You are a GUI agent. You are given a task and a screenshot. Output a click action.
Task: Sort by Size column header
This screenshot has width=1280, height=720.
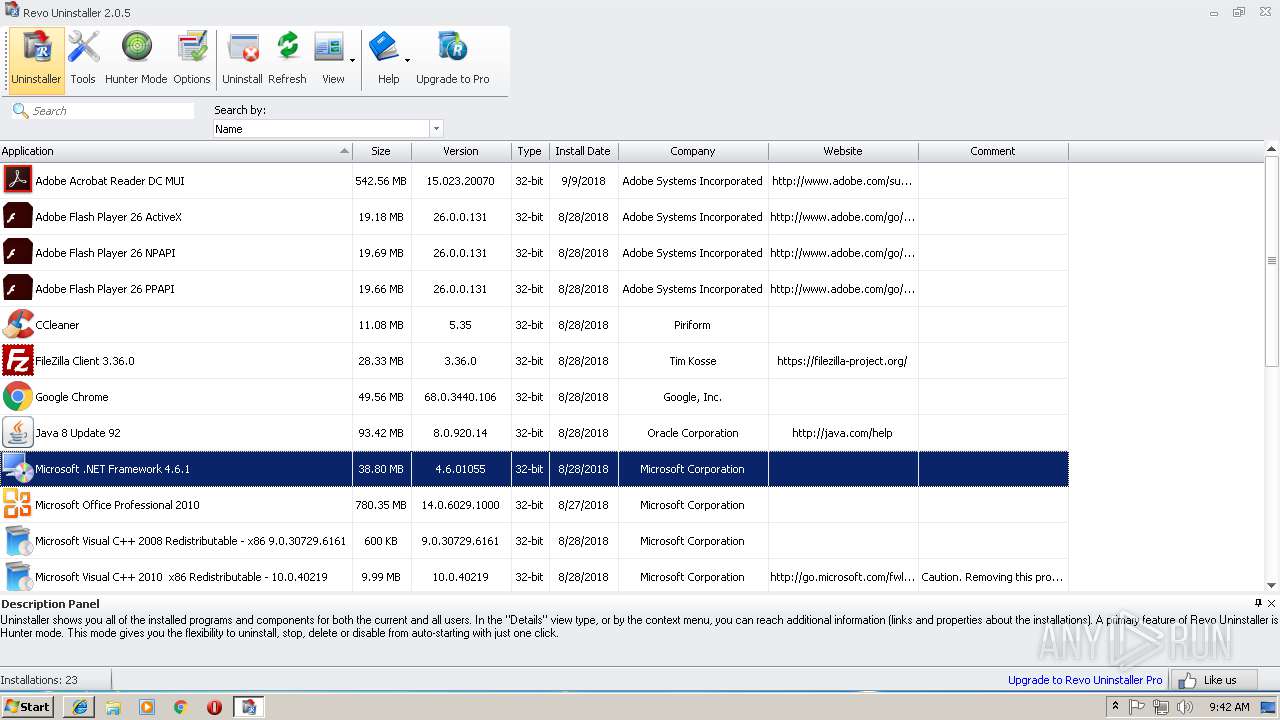tap(381, 151)
